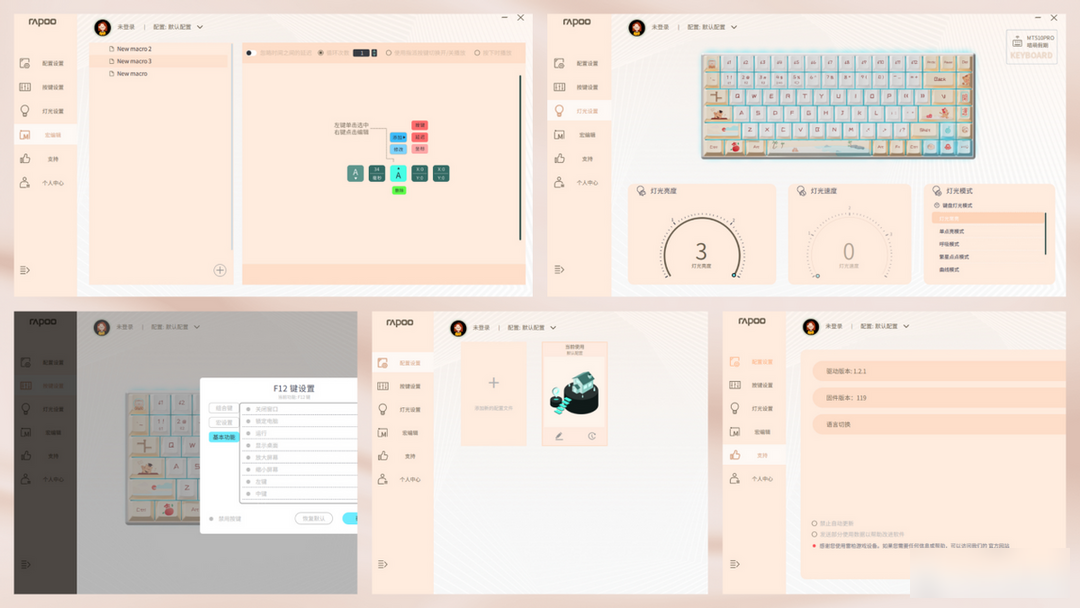This screenshot has width=1080, height=608.
Task: Choose 呼吸模式 in the lighting mode list
Action: (x=949, y=244)
